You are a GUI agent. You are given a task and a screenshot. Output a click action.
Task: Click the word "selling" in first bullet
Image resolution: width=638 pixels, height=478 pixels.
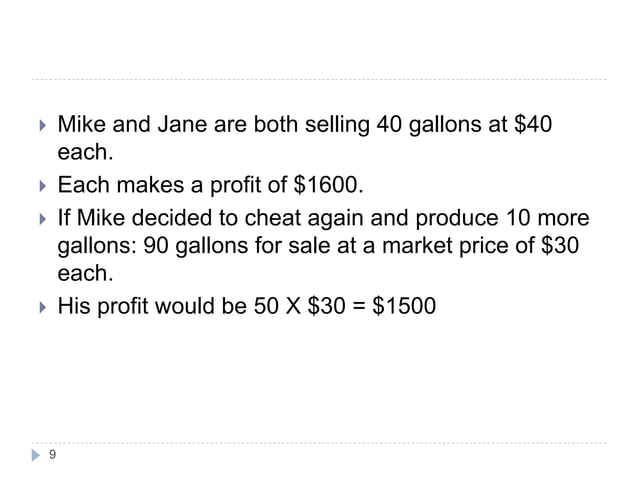click(337, 125)
